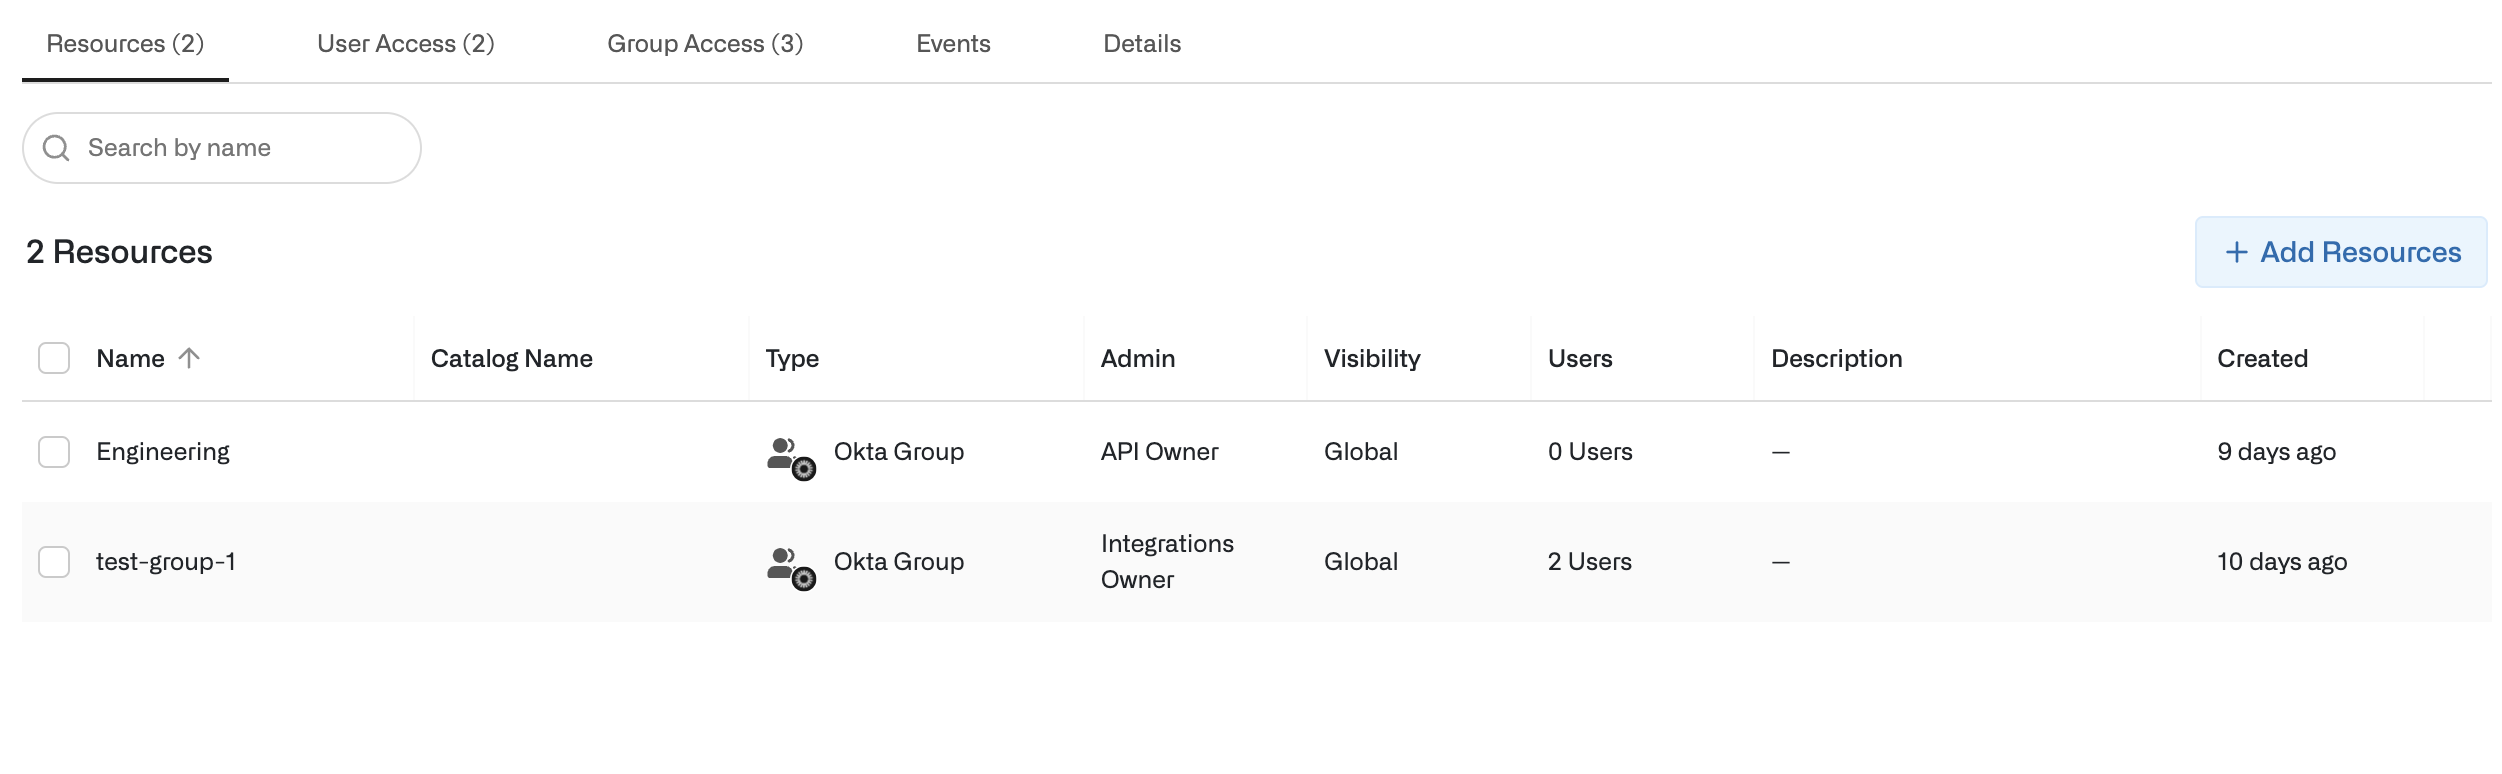This screenshot has height=774, width=2502.
Task: Select the test-group-1 row checkbox
Action: coord(54,562)
